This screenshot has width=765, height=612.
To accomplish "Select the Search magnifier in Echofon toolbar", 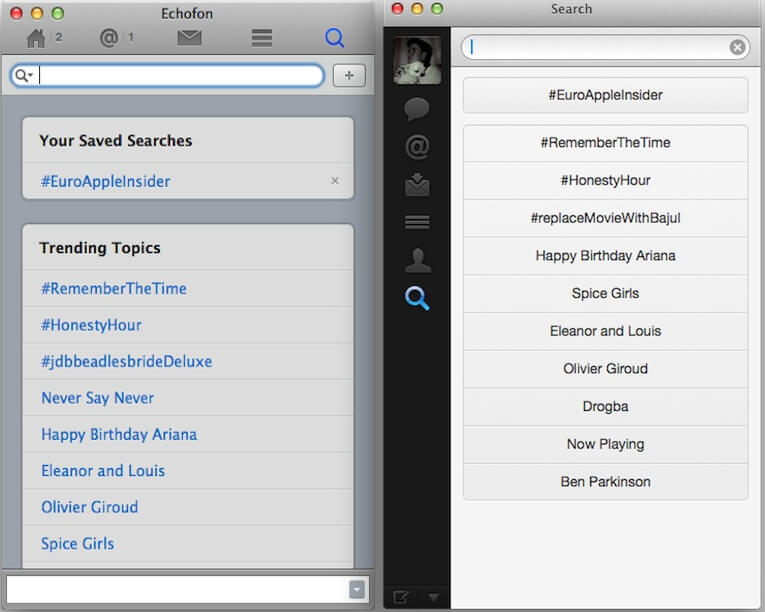I will point(335,38).
